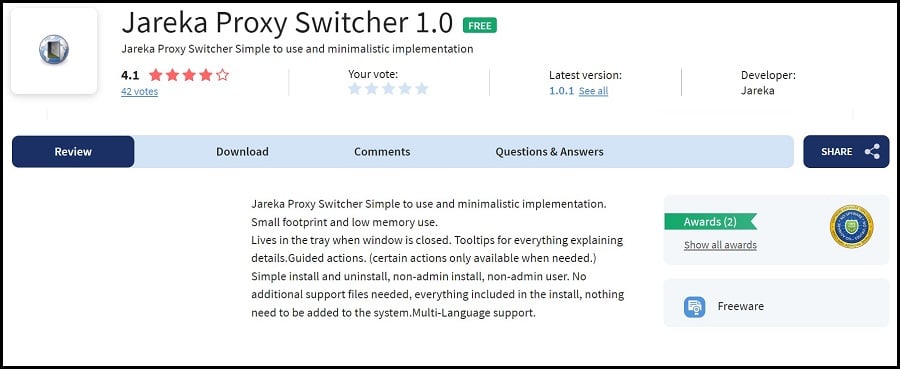Click the Awards (2) green ribbon

(710, 222)
